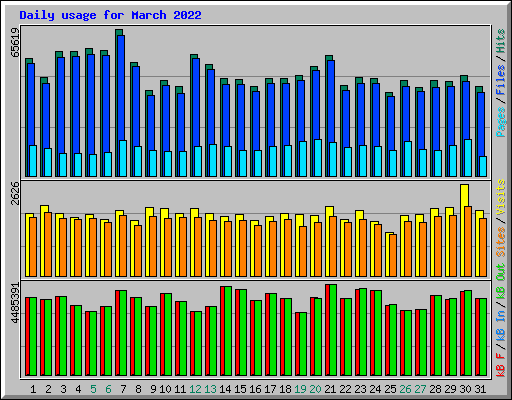Click day label 21 on the x-axis
The width and height of the screenshot is (512, 400).
click(330, 389)
